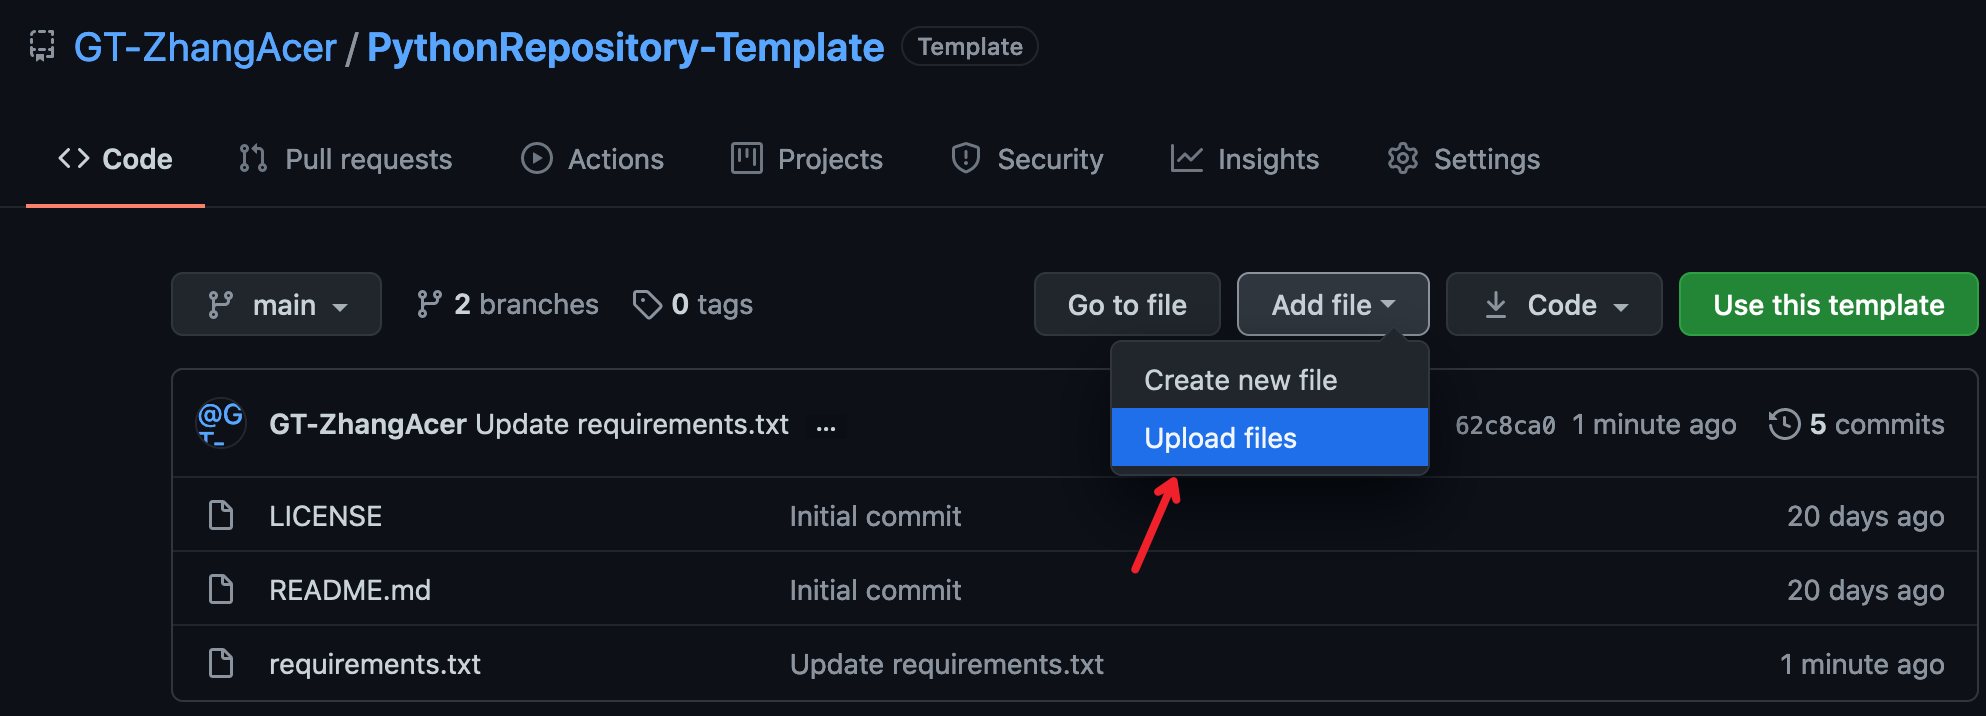This screenshot has height=716, width=1986.
Task: Click the 20 days ago timestamp for README.md
Action: pos(1866,590)
